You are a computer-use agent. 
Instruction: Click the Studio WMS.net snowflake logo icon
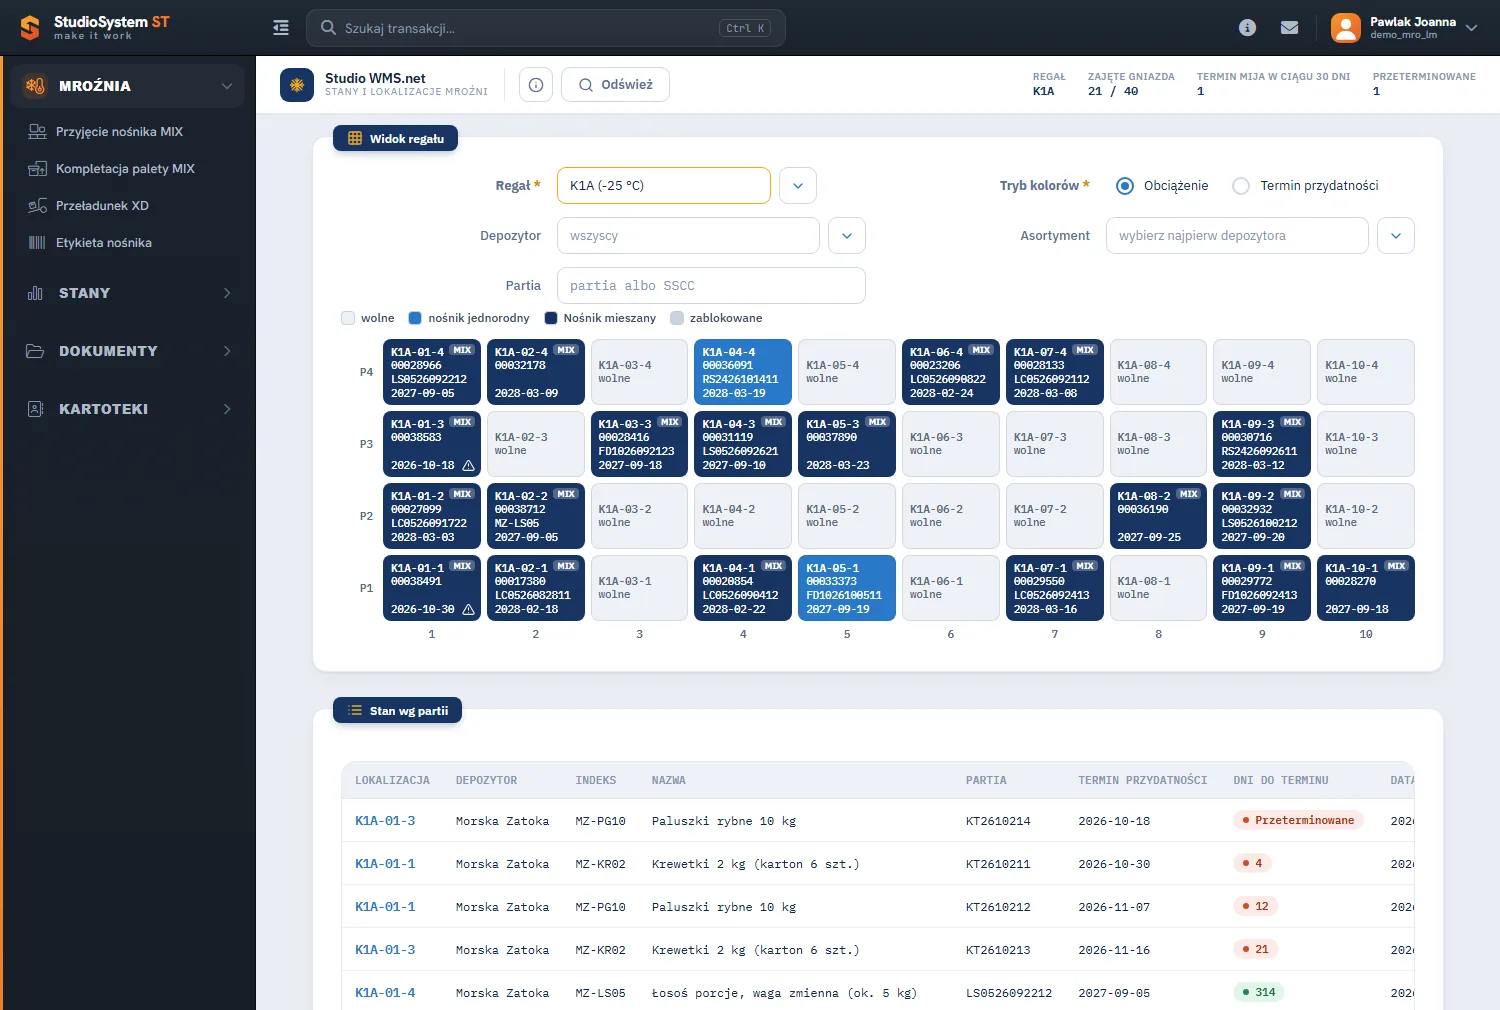297,85
